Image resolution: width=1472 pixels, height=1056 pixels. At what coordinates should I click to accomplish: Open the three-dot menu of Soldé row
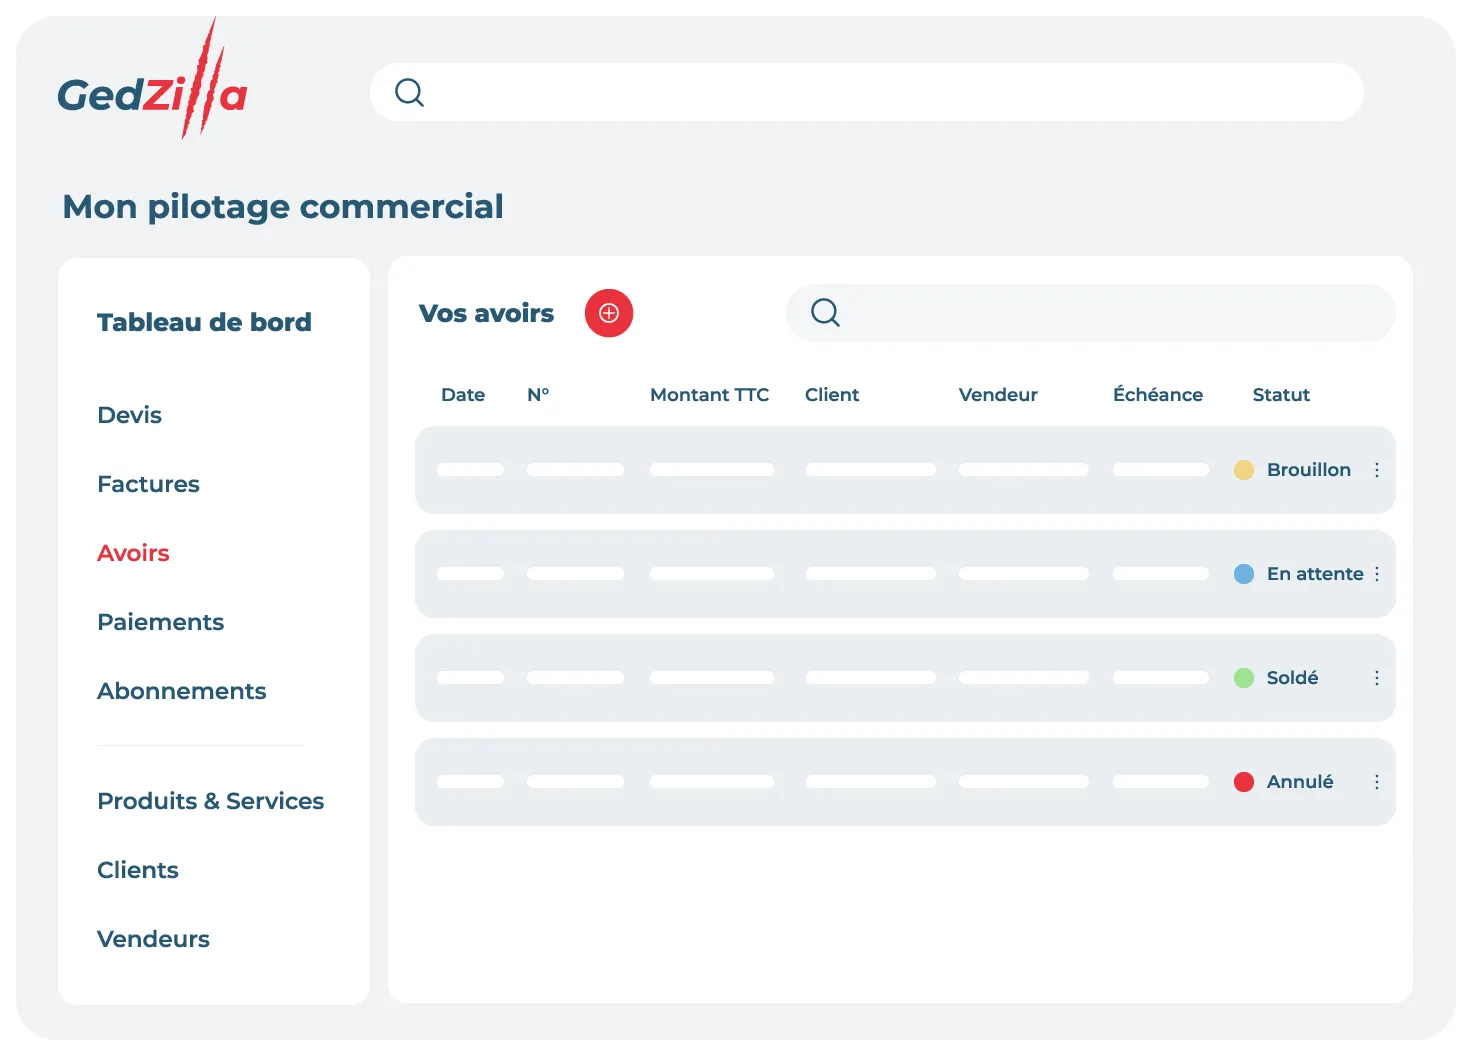point(1377,678)
